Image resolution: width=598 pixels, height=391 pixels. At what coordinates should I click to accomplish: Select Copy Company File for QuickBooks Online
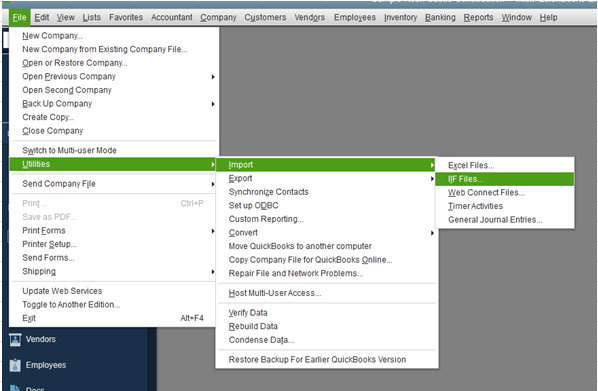point(327,260)
